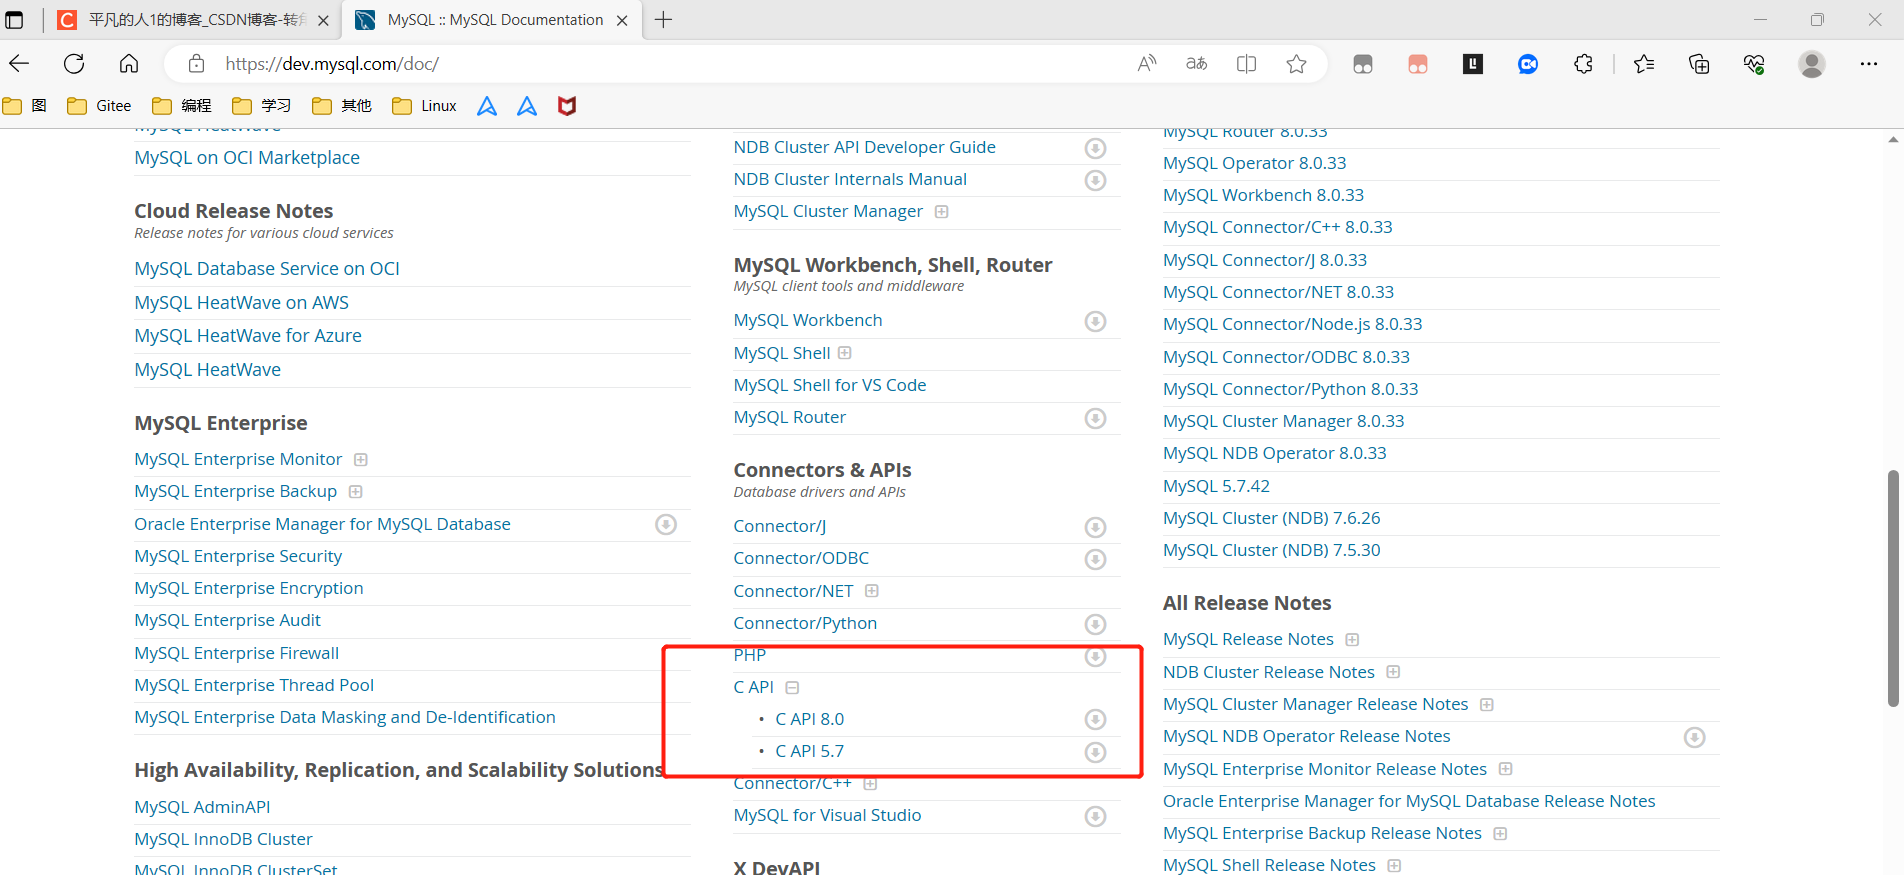This screenshot has height=875, width=1904.
Task: Open the Collections panel
Action: [1699, 64]
